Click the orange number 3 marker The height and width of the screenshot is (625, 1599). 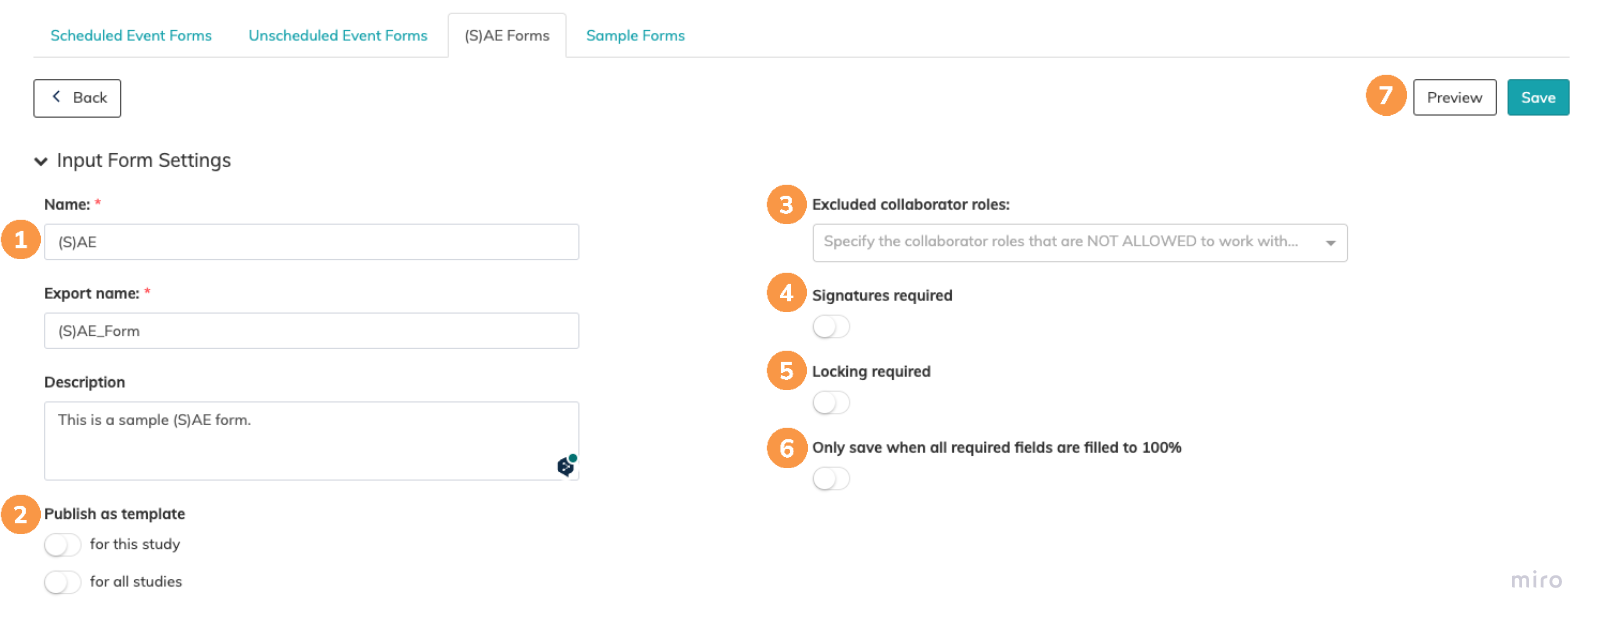786,205
